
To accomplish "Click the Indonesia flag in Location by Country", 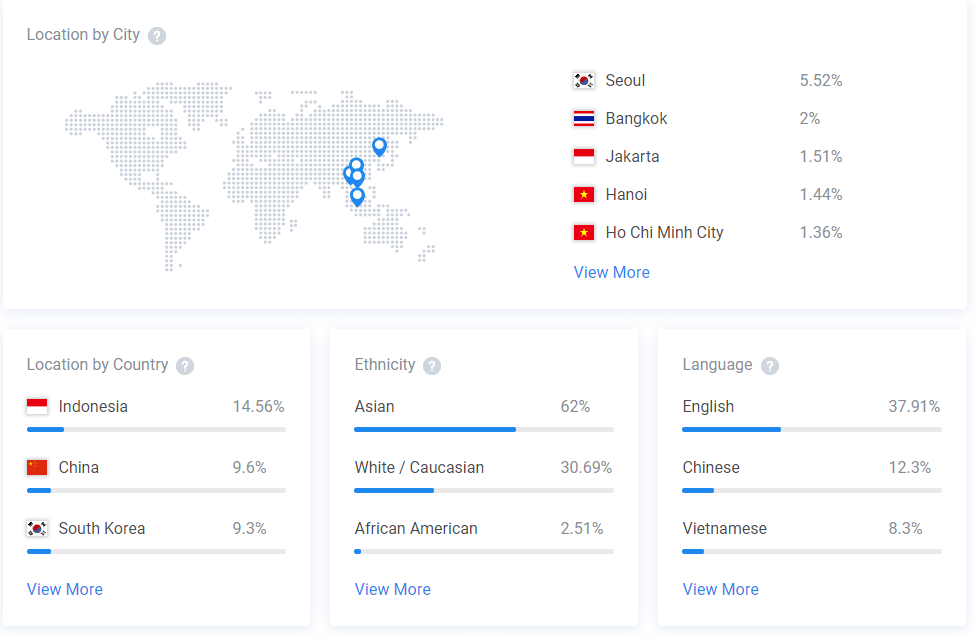I will pyautogui.click(x=37, y=406).
